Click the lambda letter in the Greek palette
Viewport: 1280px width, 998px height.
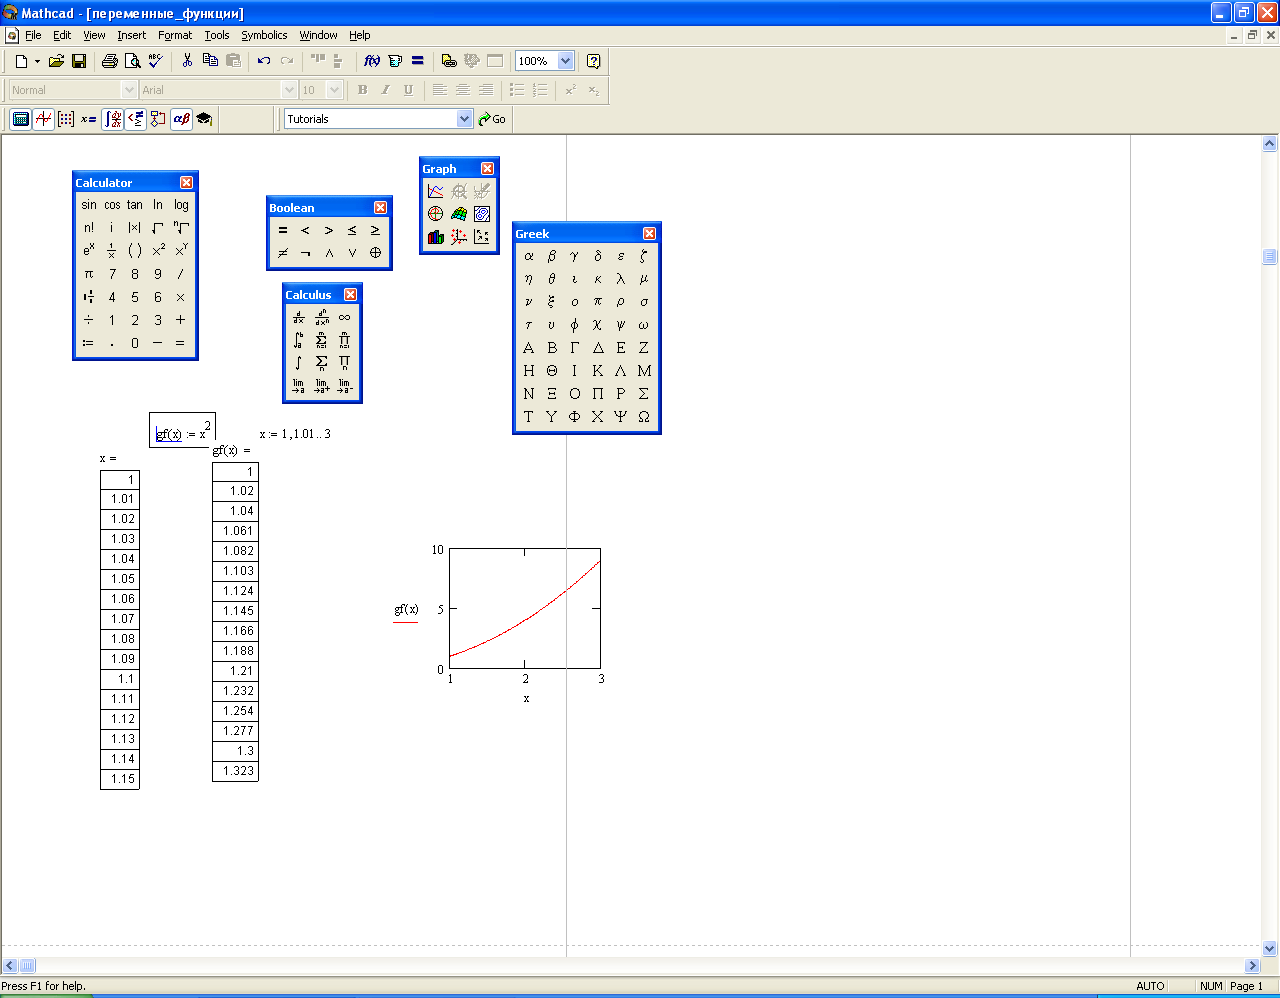coord(621,279)
